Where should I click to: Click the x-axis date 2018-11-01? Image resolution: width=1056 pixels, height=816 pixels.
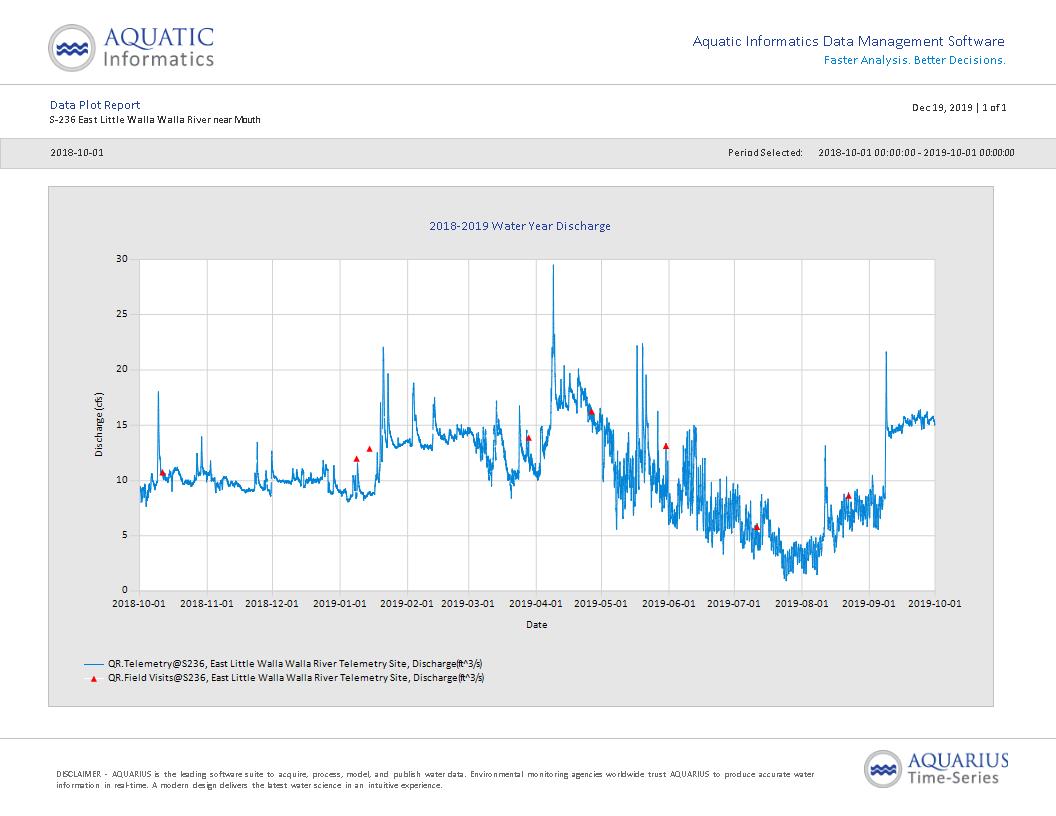point(207,603)
